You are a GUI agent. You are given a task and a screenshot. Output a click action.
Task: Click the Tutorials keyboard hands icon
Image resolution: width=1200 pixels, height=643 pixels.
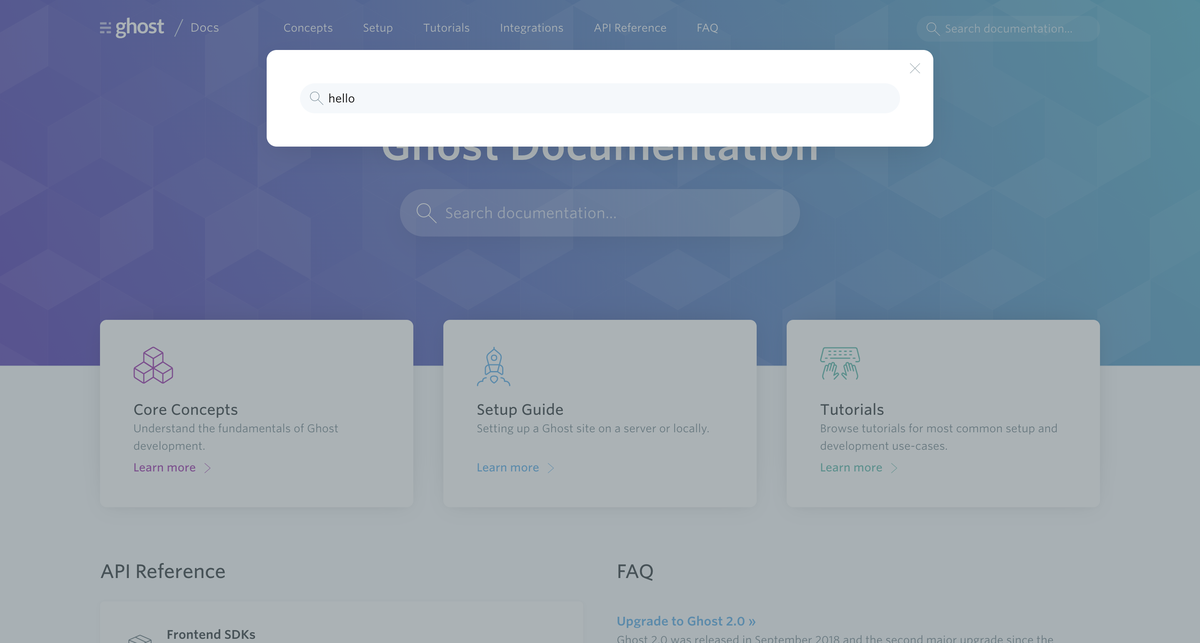[840, 364]
